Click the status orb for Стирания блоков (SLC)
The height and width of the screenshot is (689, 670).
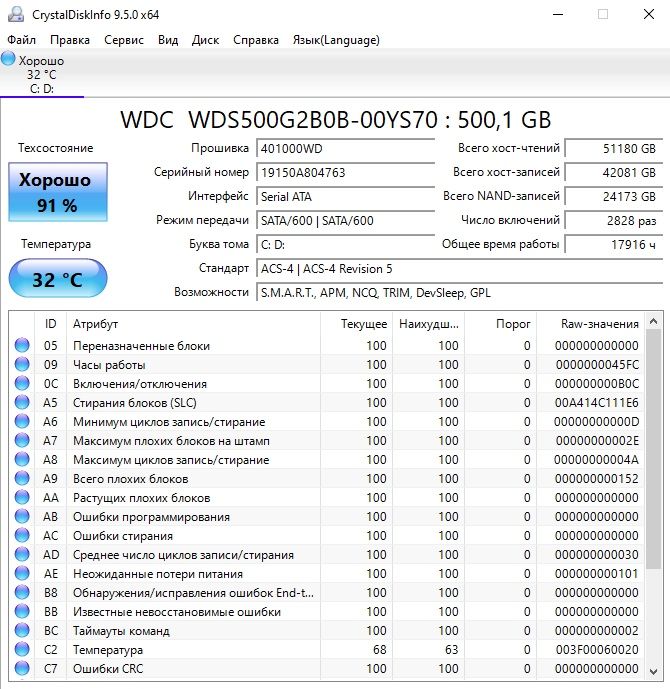(22, 402)
